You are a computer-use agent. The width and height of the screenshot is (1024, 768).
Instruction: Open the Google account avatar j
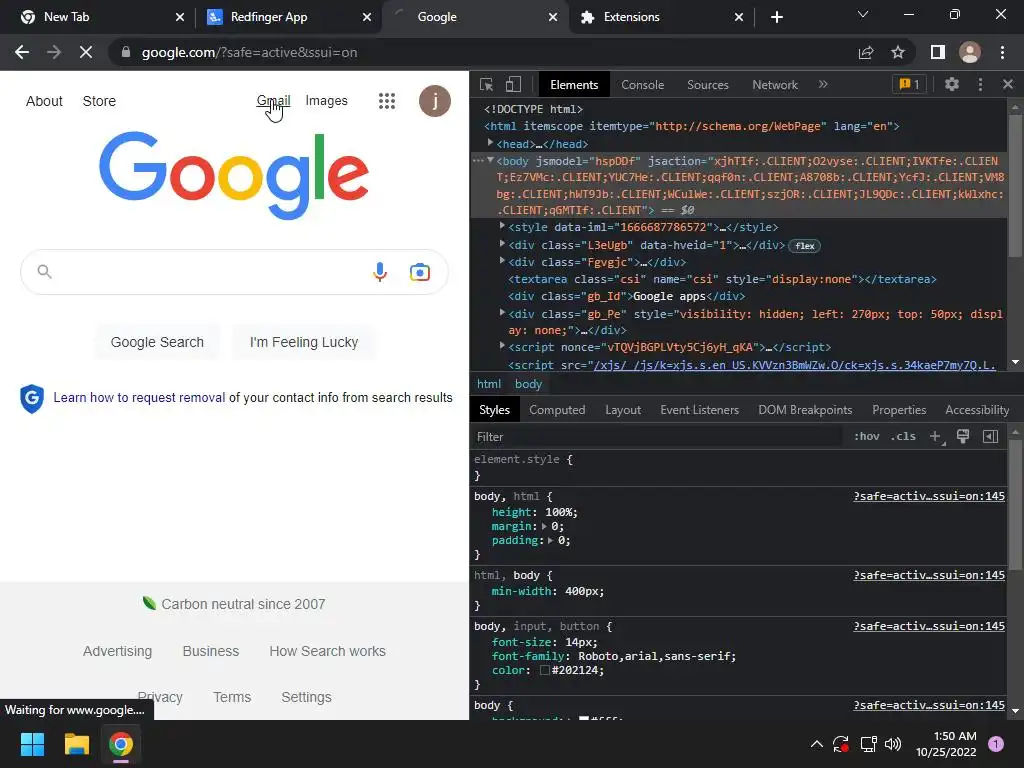point(435,101)
